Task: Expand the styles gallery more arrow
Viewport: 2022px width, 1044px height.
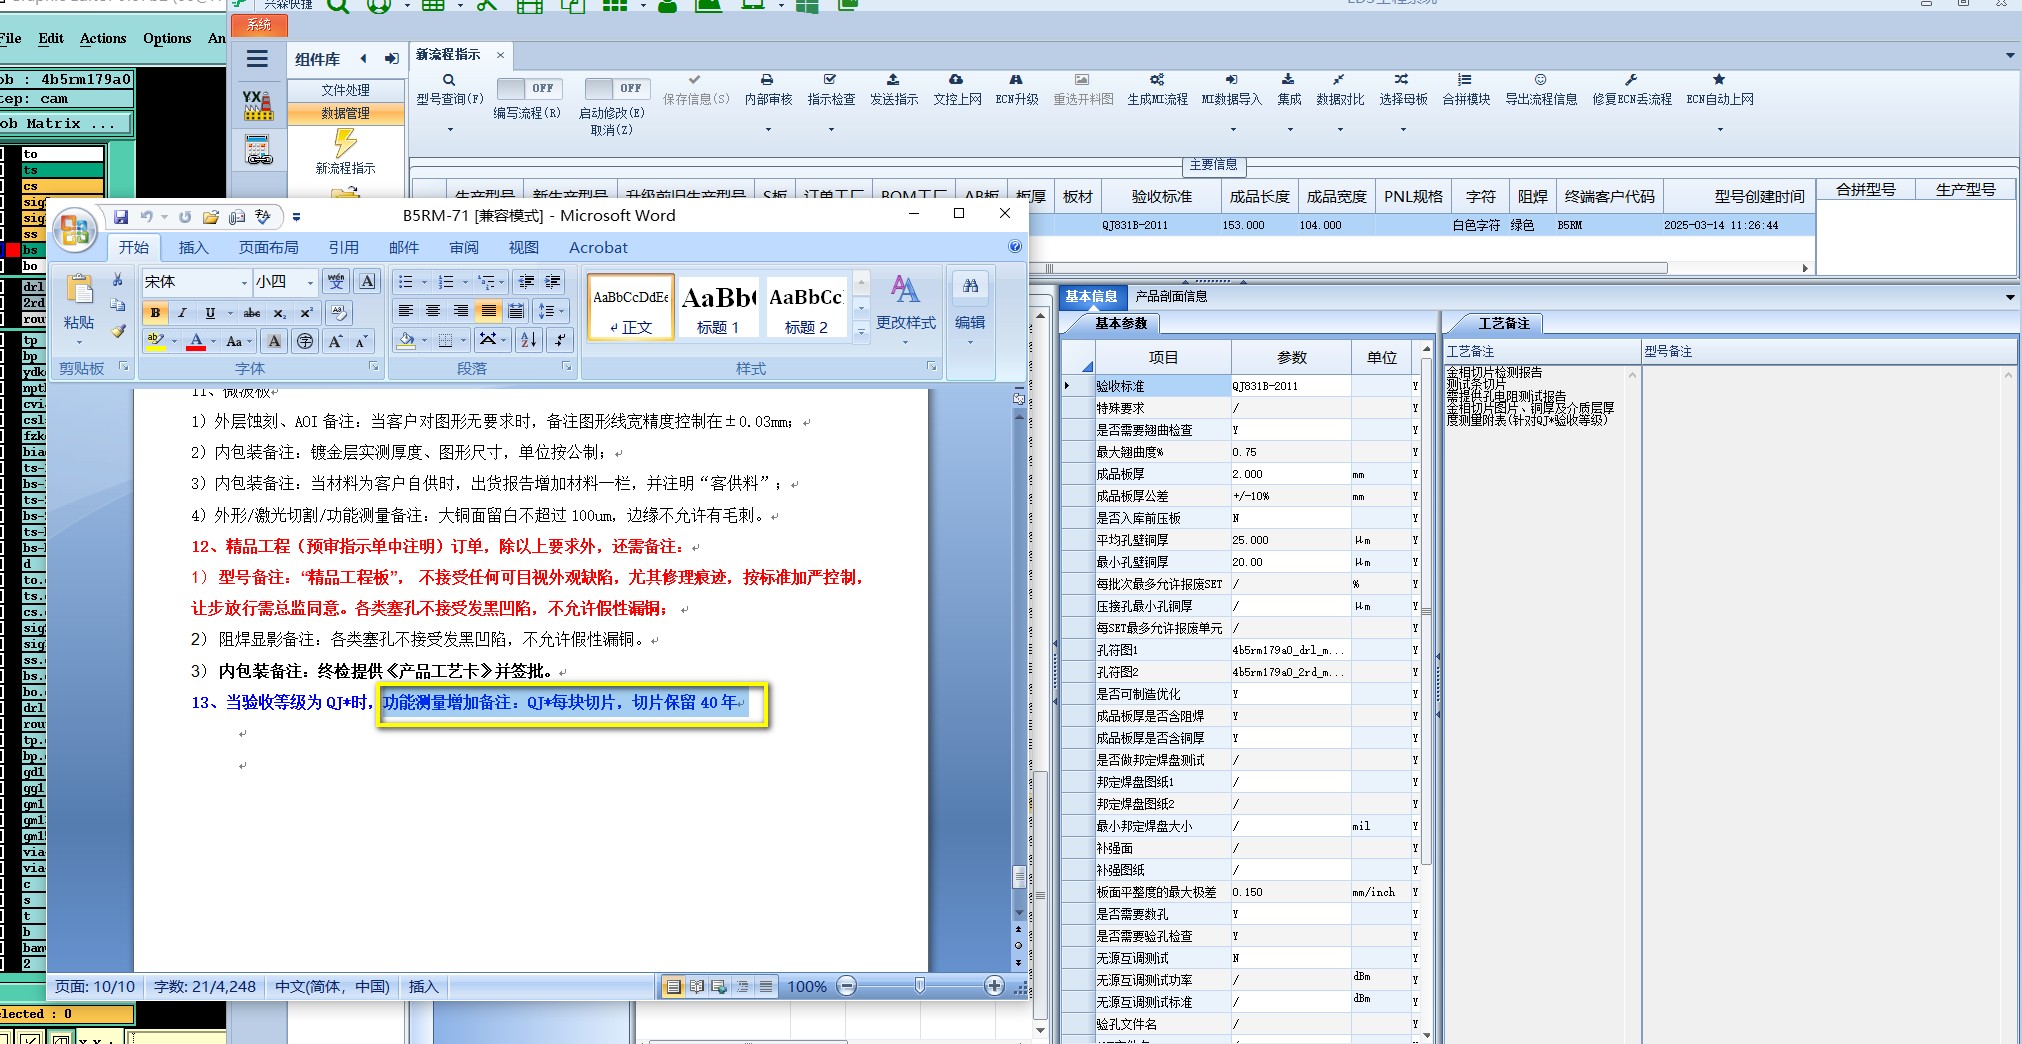Action: pos(861,334)
